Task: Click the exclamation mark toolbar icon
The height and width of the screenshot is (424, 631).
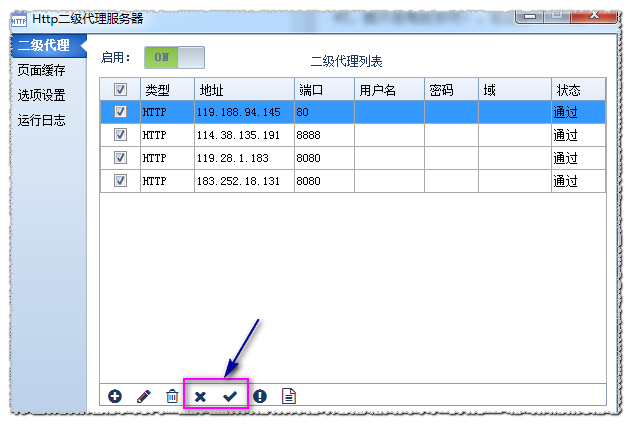Action: pos(260,396)
